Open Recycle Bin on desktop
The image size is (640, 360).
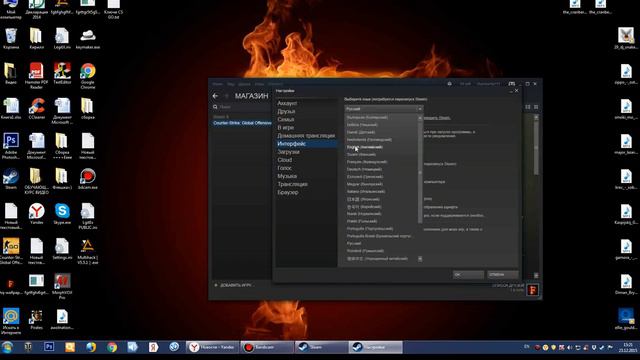pyautogui.click(x=11, y=39)
